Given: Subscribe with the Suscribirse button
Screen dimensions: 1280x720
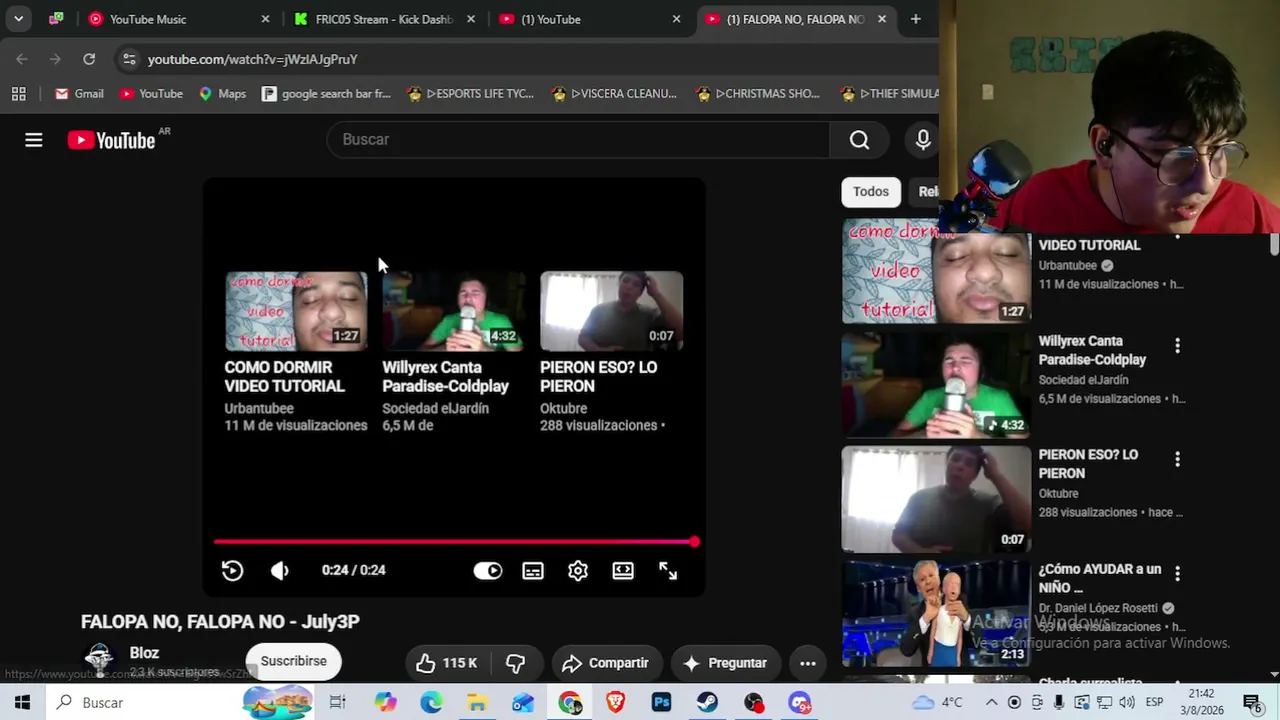Looking at the screenshot, I should click(x=293, y=661).
